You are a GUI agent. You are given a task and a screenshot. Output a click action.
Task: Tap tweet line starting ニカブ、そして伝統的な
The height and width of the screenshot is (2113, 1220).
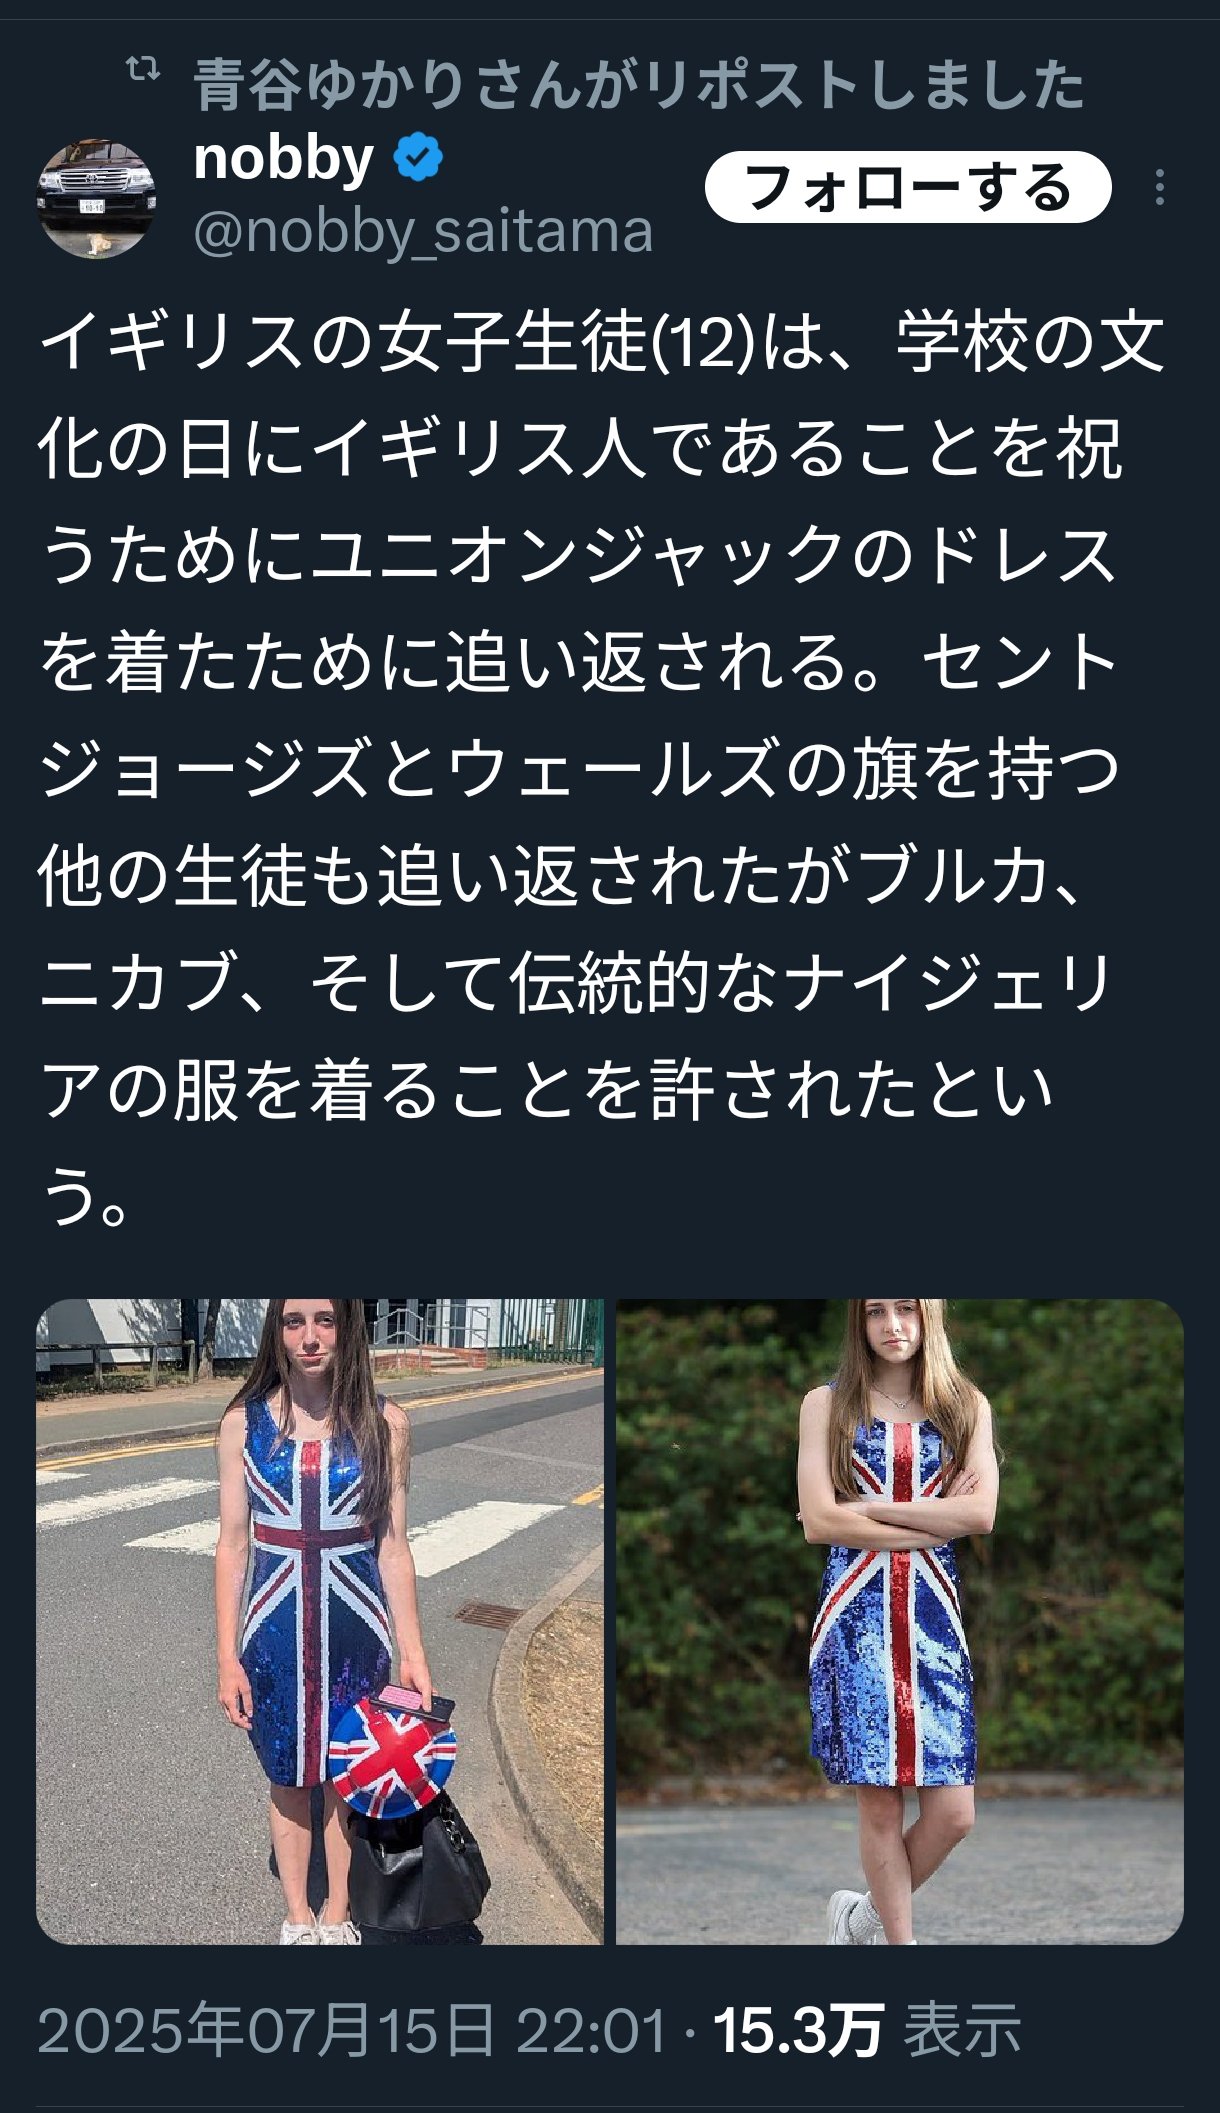575,983
